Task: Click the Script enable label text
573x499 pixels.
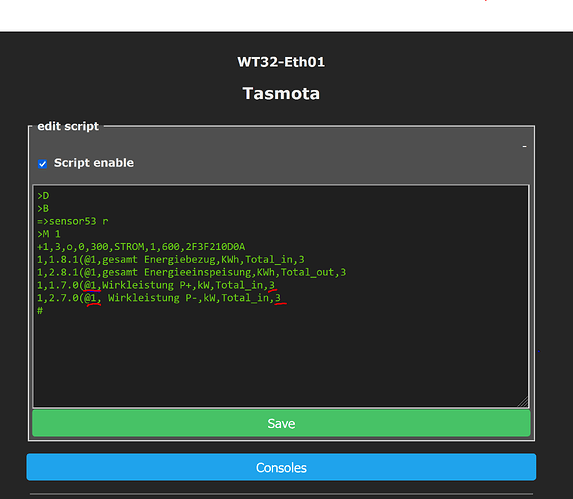Action: [x=94, y=163]
